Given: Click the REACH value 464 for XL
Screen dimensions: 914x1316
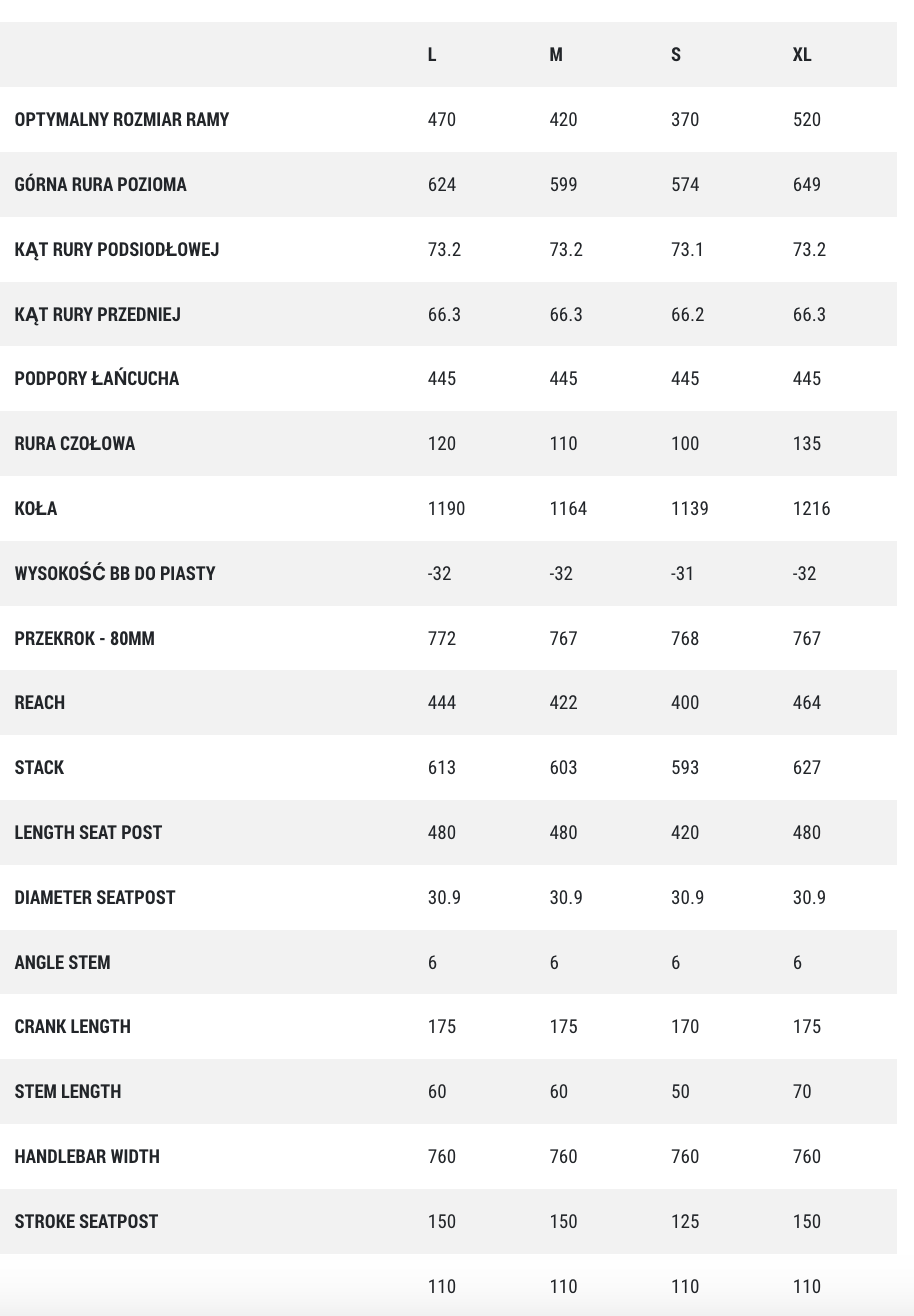Looking at the screenshot, I should pos(807,703).
